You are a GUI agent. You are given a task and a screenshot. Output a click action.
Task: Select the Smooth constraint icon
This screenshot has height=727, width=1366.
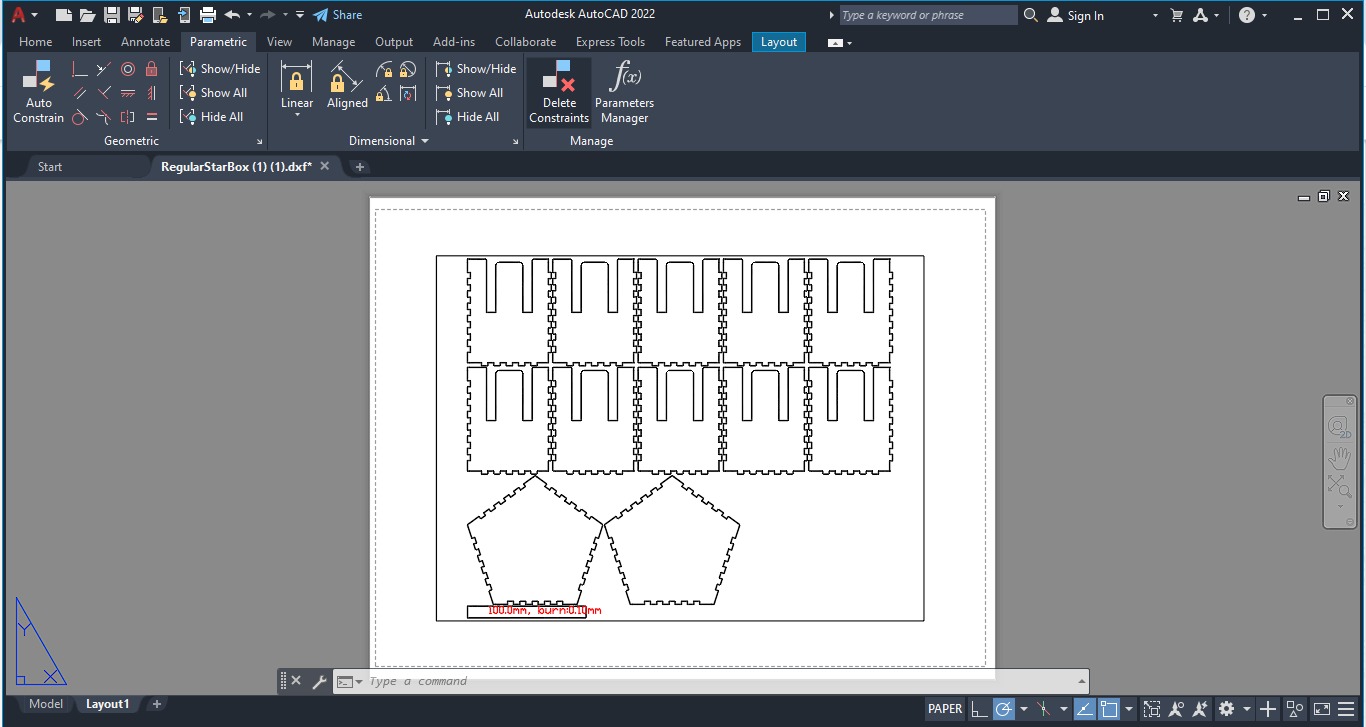click(x=104, y=117)
